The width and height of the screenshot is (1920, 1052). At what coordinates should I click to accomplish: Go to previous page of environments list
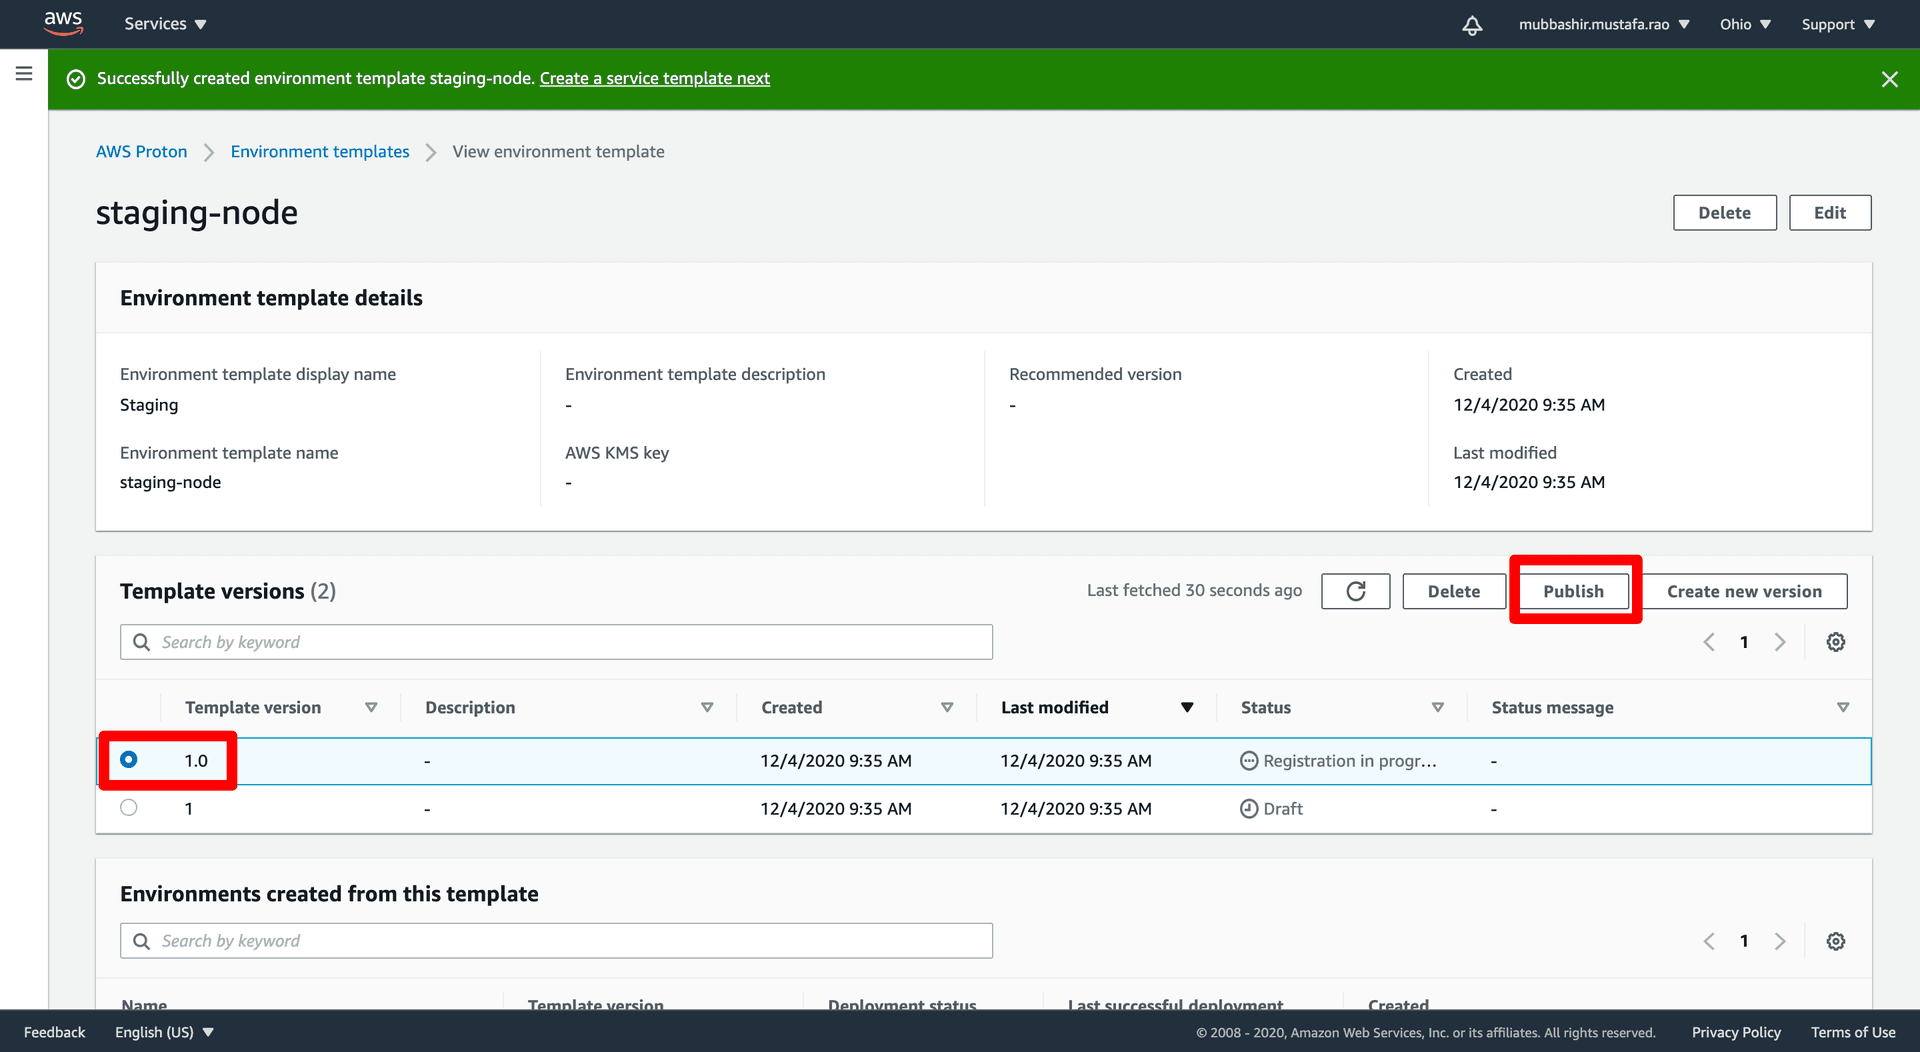pos(1709,941)
